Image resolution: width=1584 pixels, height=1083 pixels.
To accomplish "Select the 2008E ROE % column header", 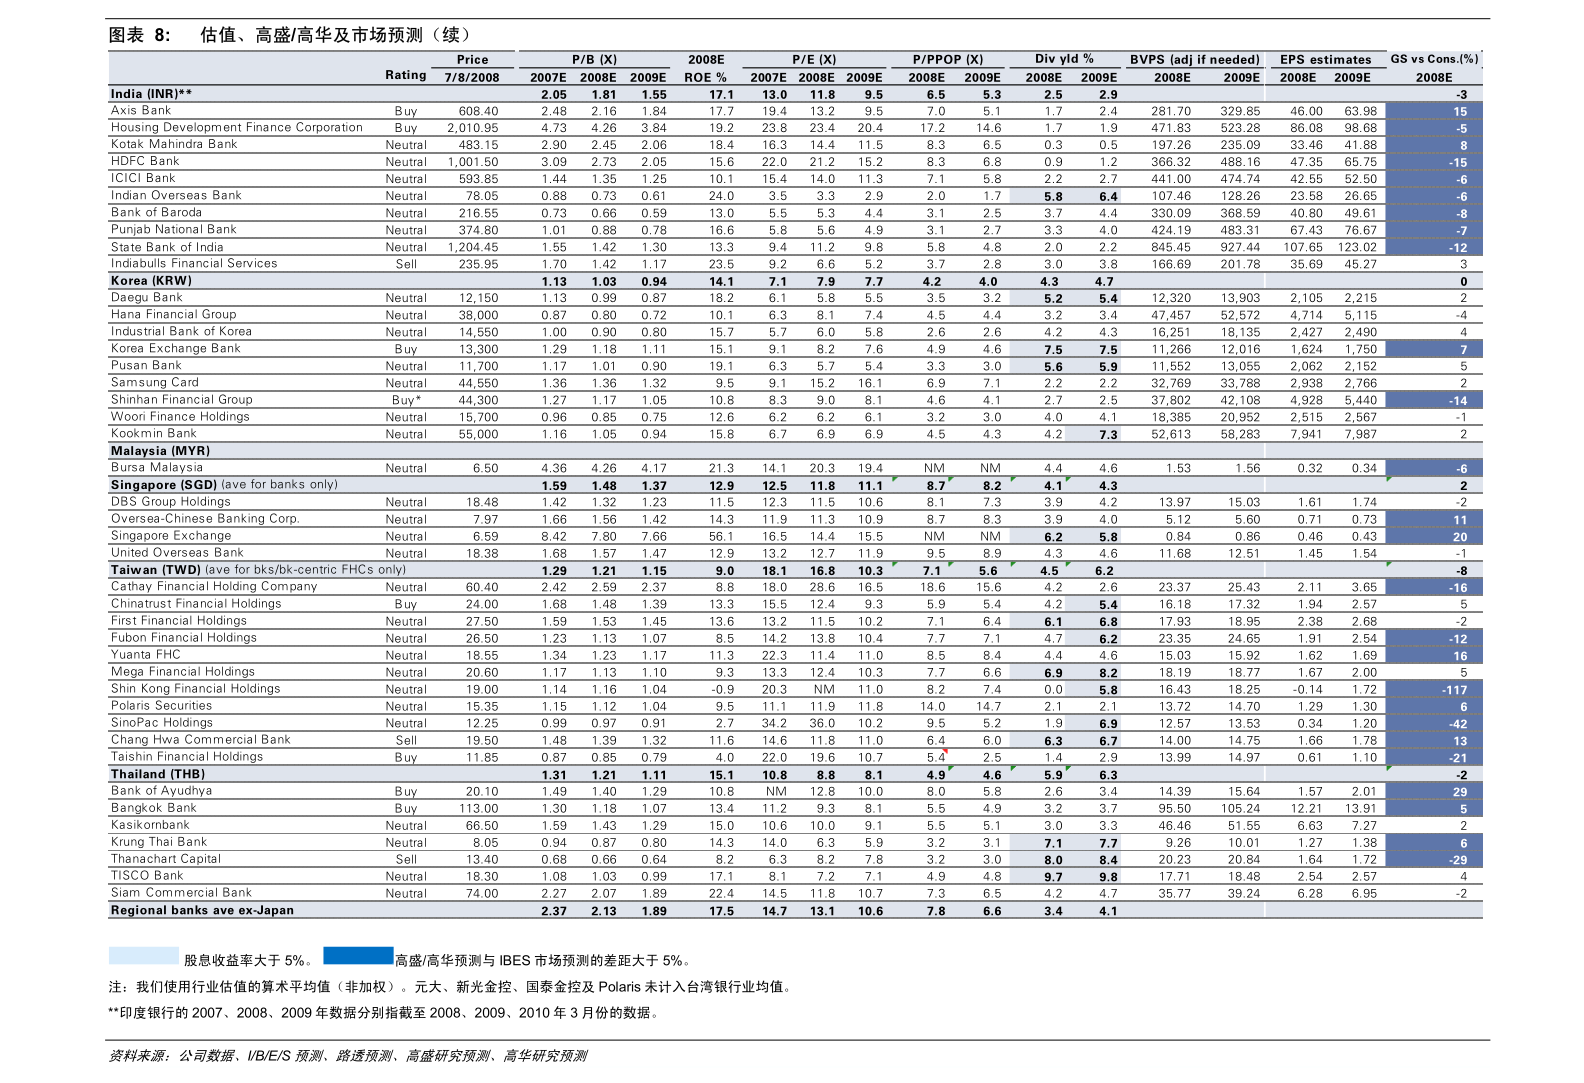I will pos(705,68).
